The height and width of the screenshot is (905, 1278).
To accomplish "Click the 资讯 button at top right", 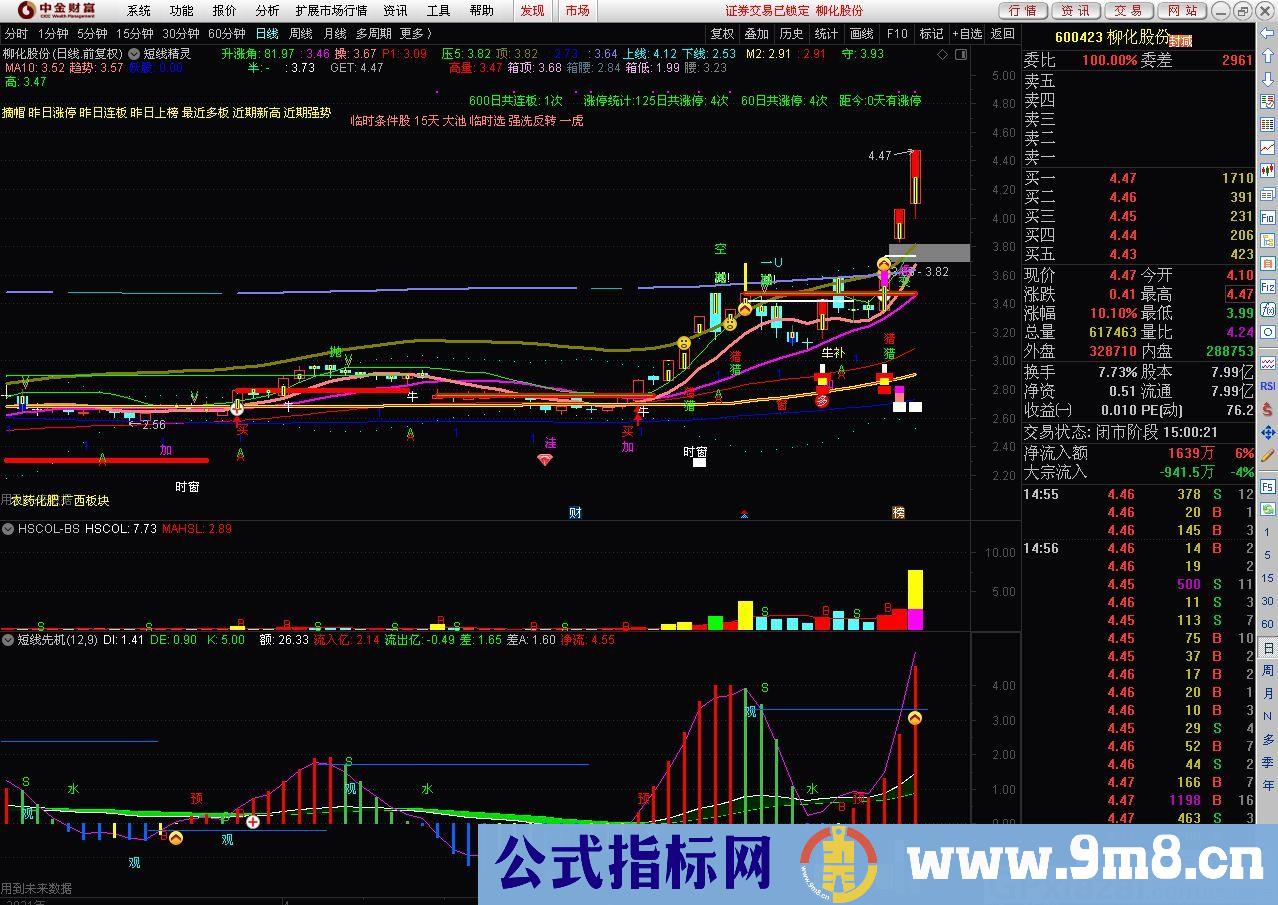I will pyautogui.click(x=1076, y=10).
